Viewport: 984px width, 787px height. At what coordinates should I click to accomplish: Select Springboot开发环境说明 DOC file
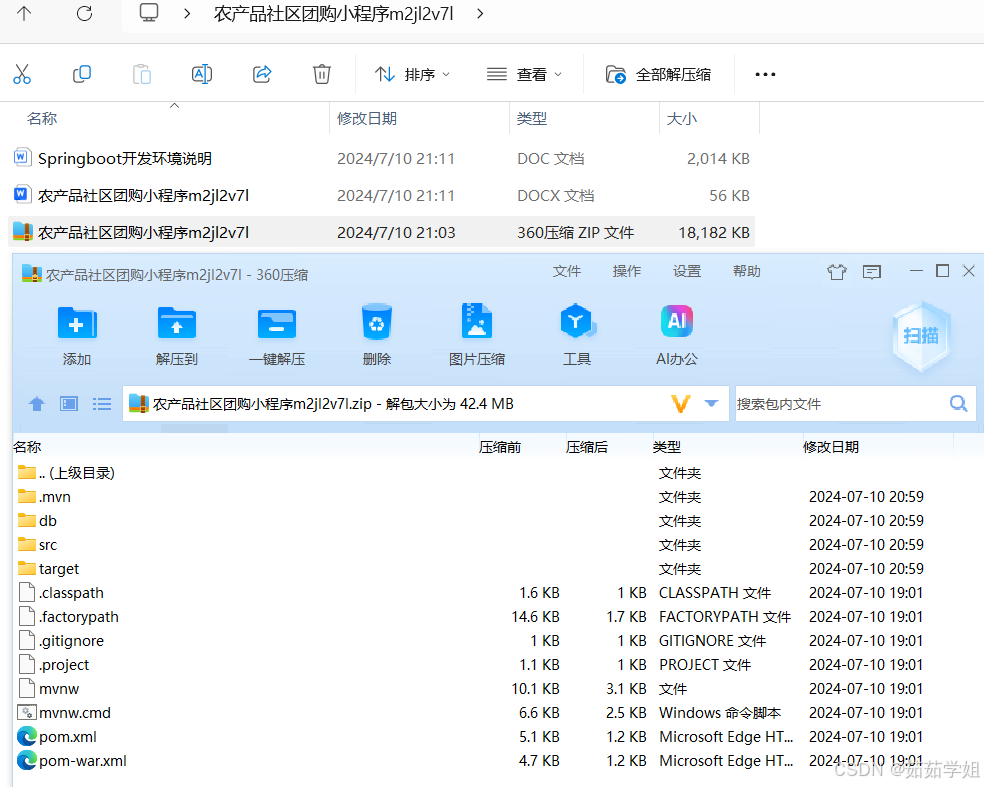click(382, 159)
